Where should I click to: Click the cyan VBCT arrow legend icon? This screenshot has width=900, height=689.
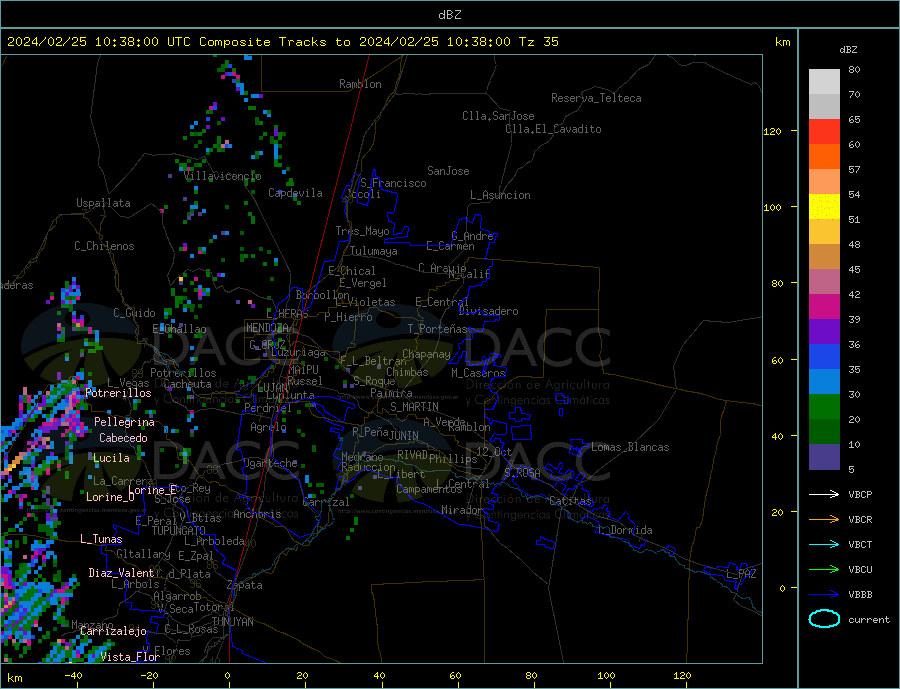[824, 544]
